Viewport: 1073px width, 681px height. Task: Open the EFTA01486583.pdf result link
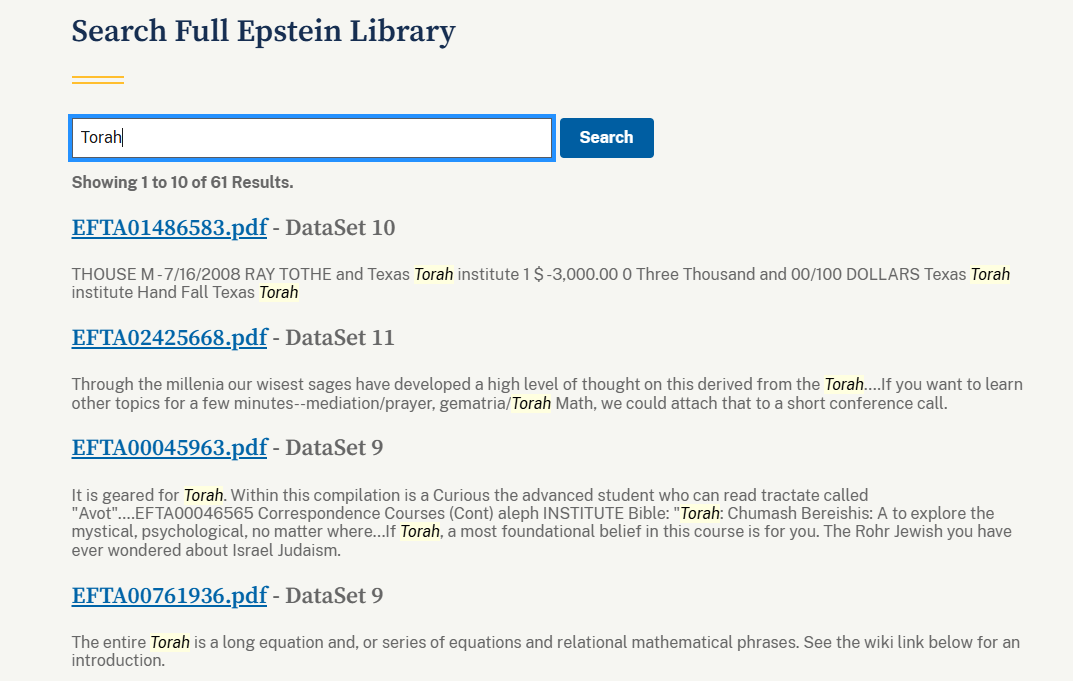(169, 228)
